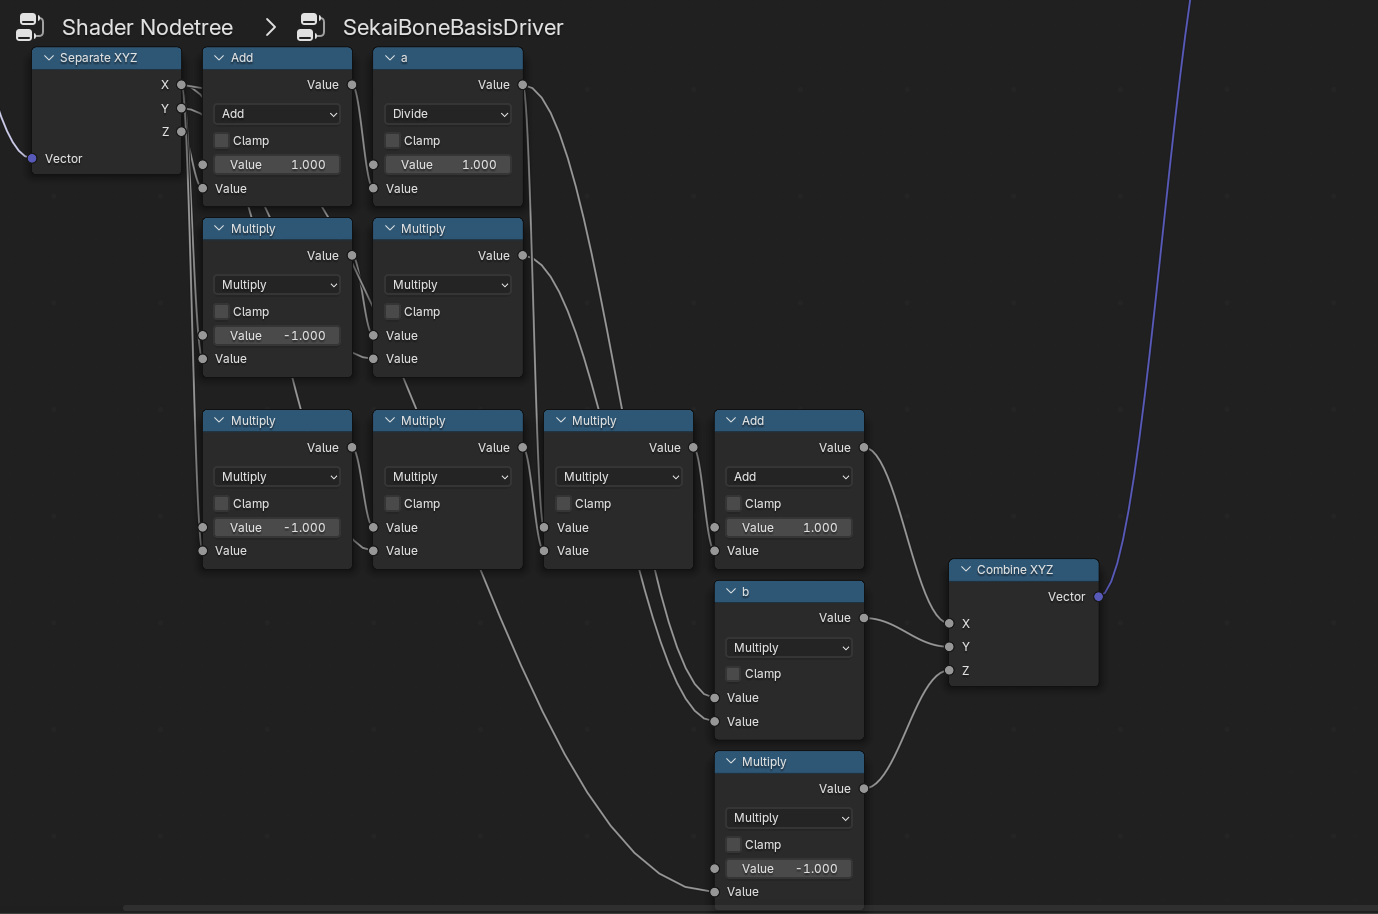Select the header title of node b
Viewport: 1378px width, 914px height.
[745, 592]
